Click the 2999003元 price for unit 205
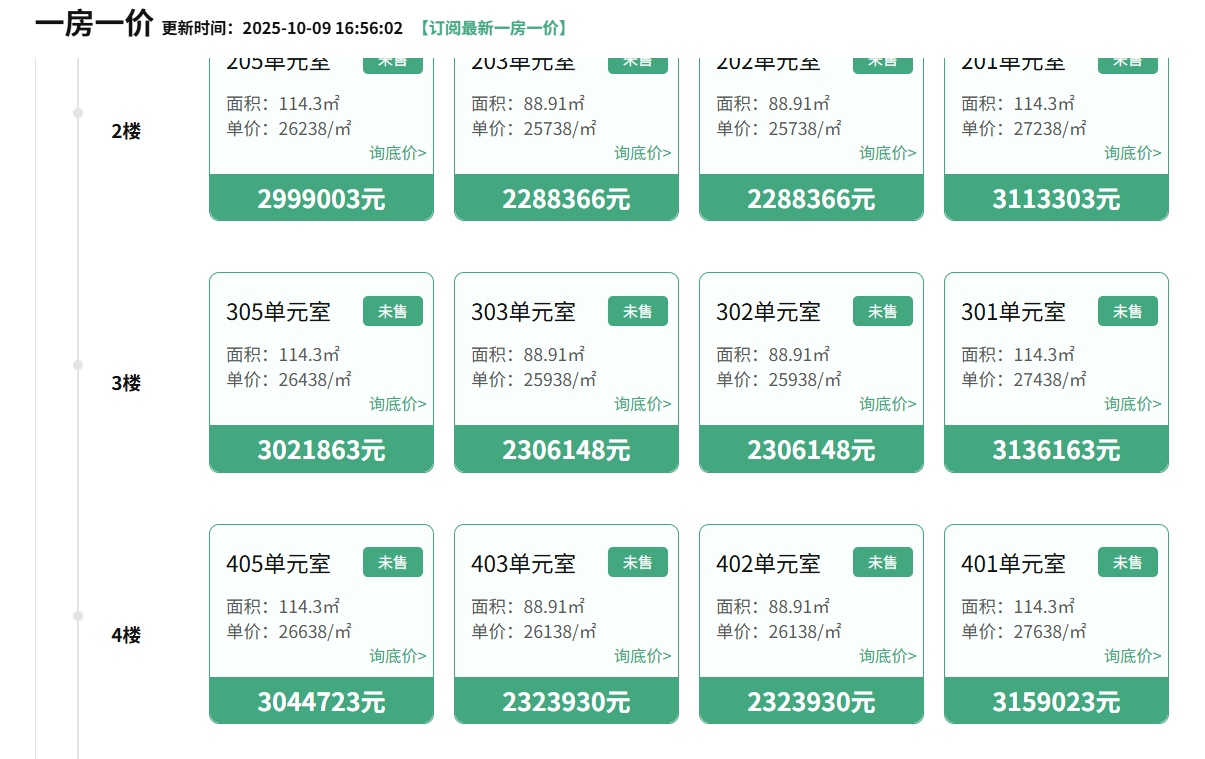This screenshot has height=759, width=1205. click(321, 199)
